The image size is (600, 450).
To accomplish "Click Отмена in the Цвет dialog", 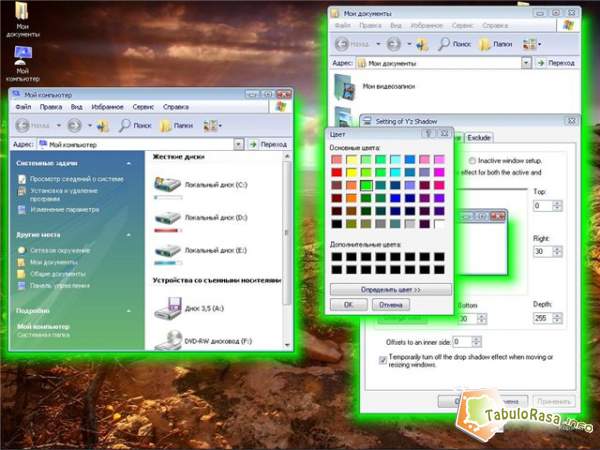I will click(391, 305).
